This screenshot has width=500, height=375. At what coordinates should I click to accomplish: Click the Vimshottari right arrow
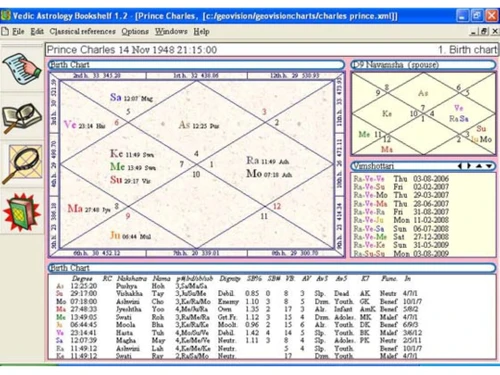(468, 166)
